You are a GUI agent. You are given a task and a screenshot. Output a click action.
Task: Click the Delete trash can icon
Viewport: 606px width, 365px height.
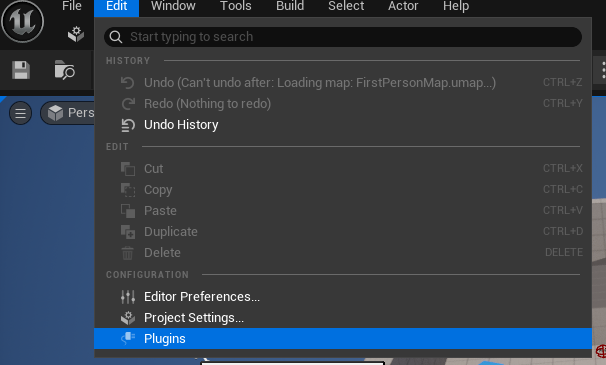[x=128, y=253]
